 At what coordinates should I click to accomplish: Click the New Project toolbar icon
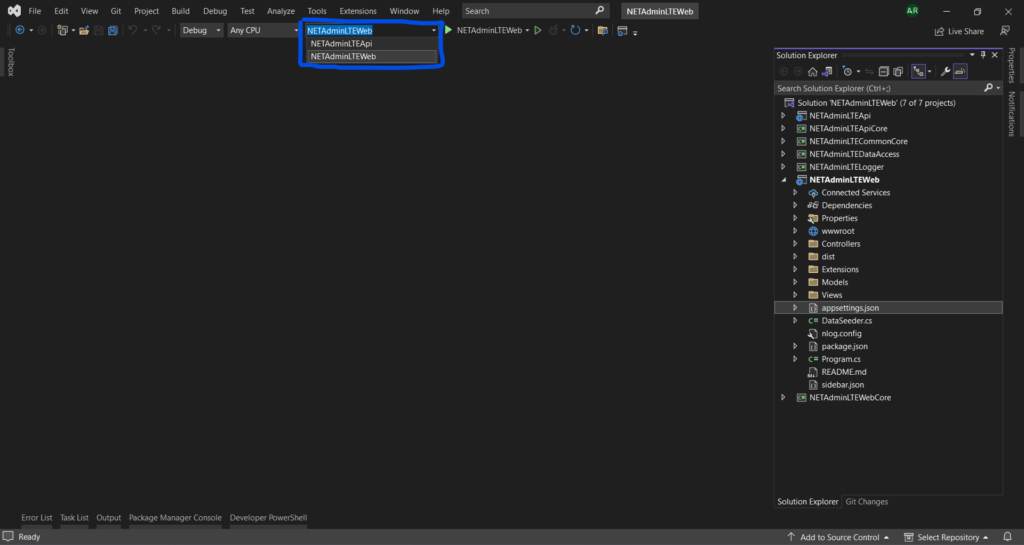point(63,30)
